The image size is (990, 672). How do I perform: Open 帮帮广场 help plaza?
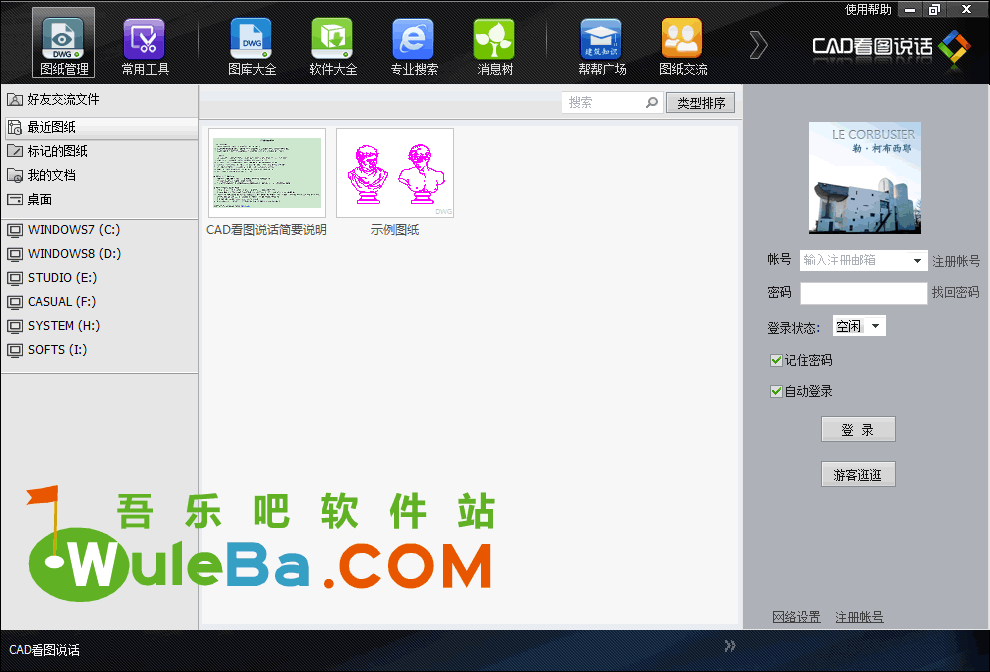(x=602, y=47)
